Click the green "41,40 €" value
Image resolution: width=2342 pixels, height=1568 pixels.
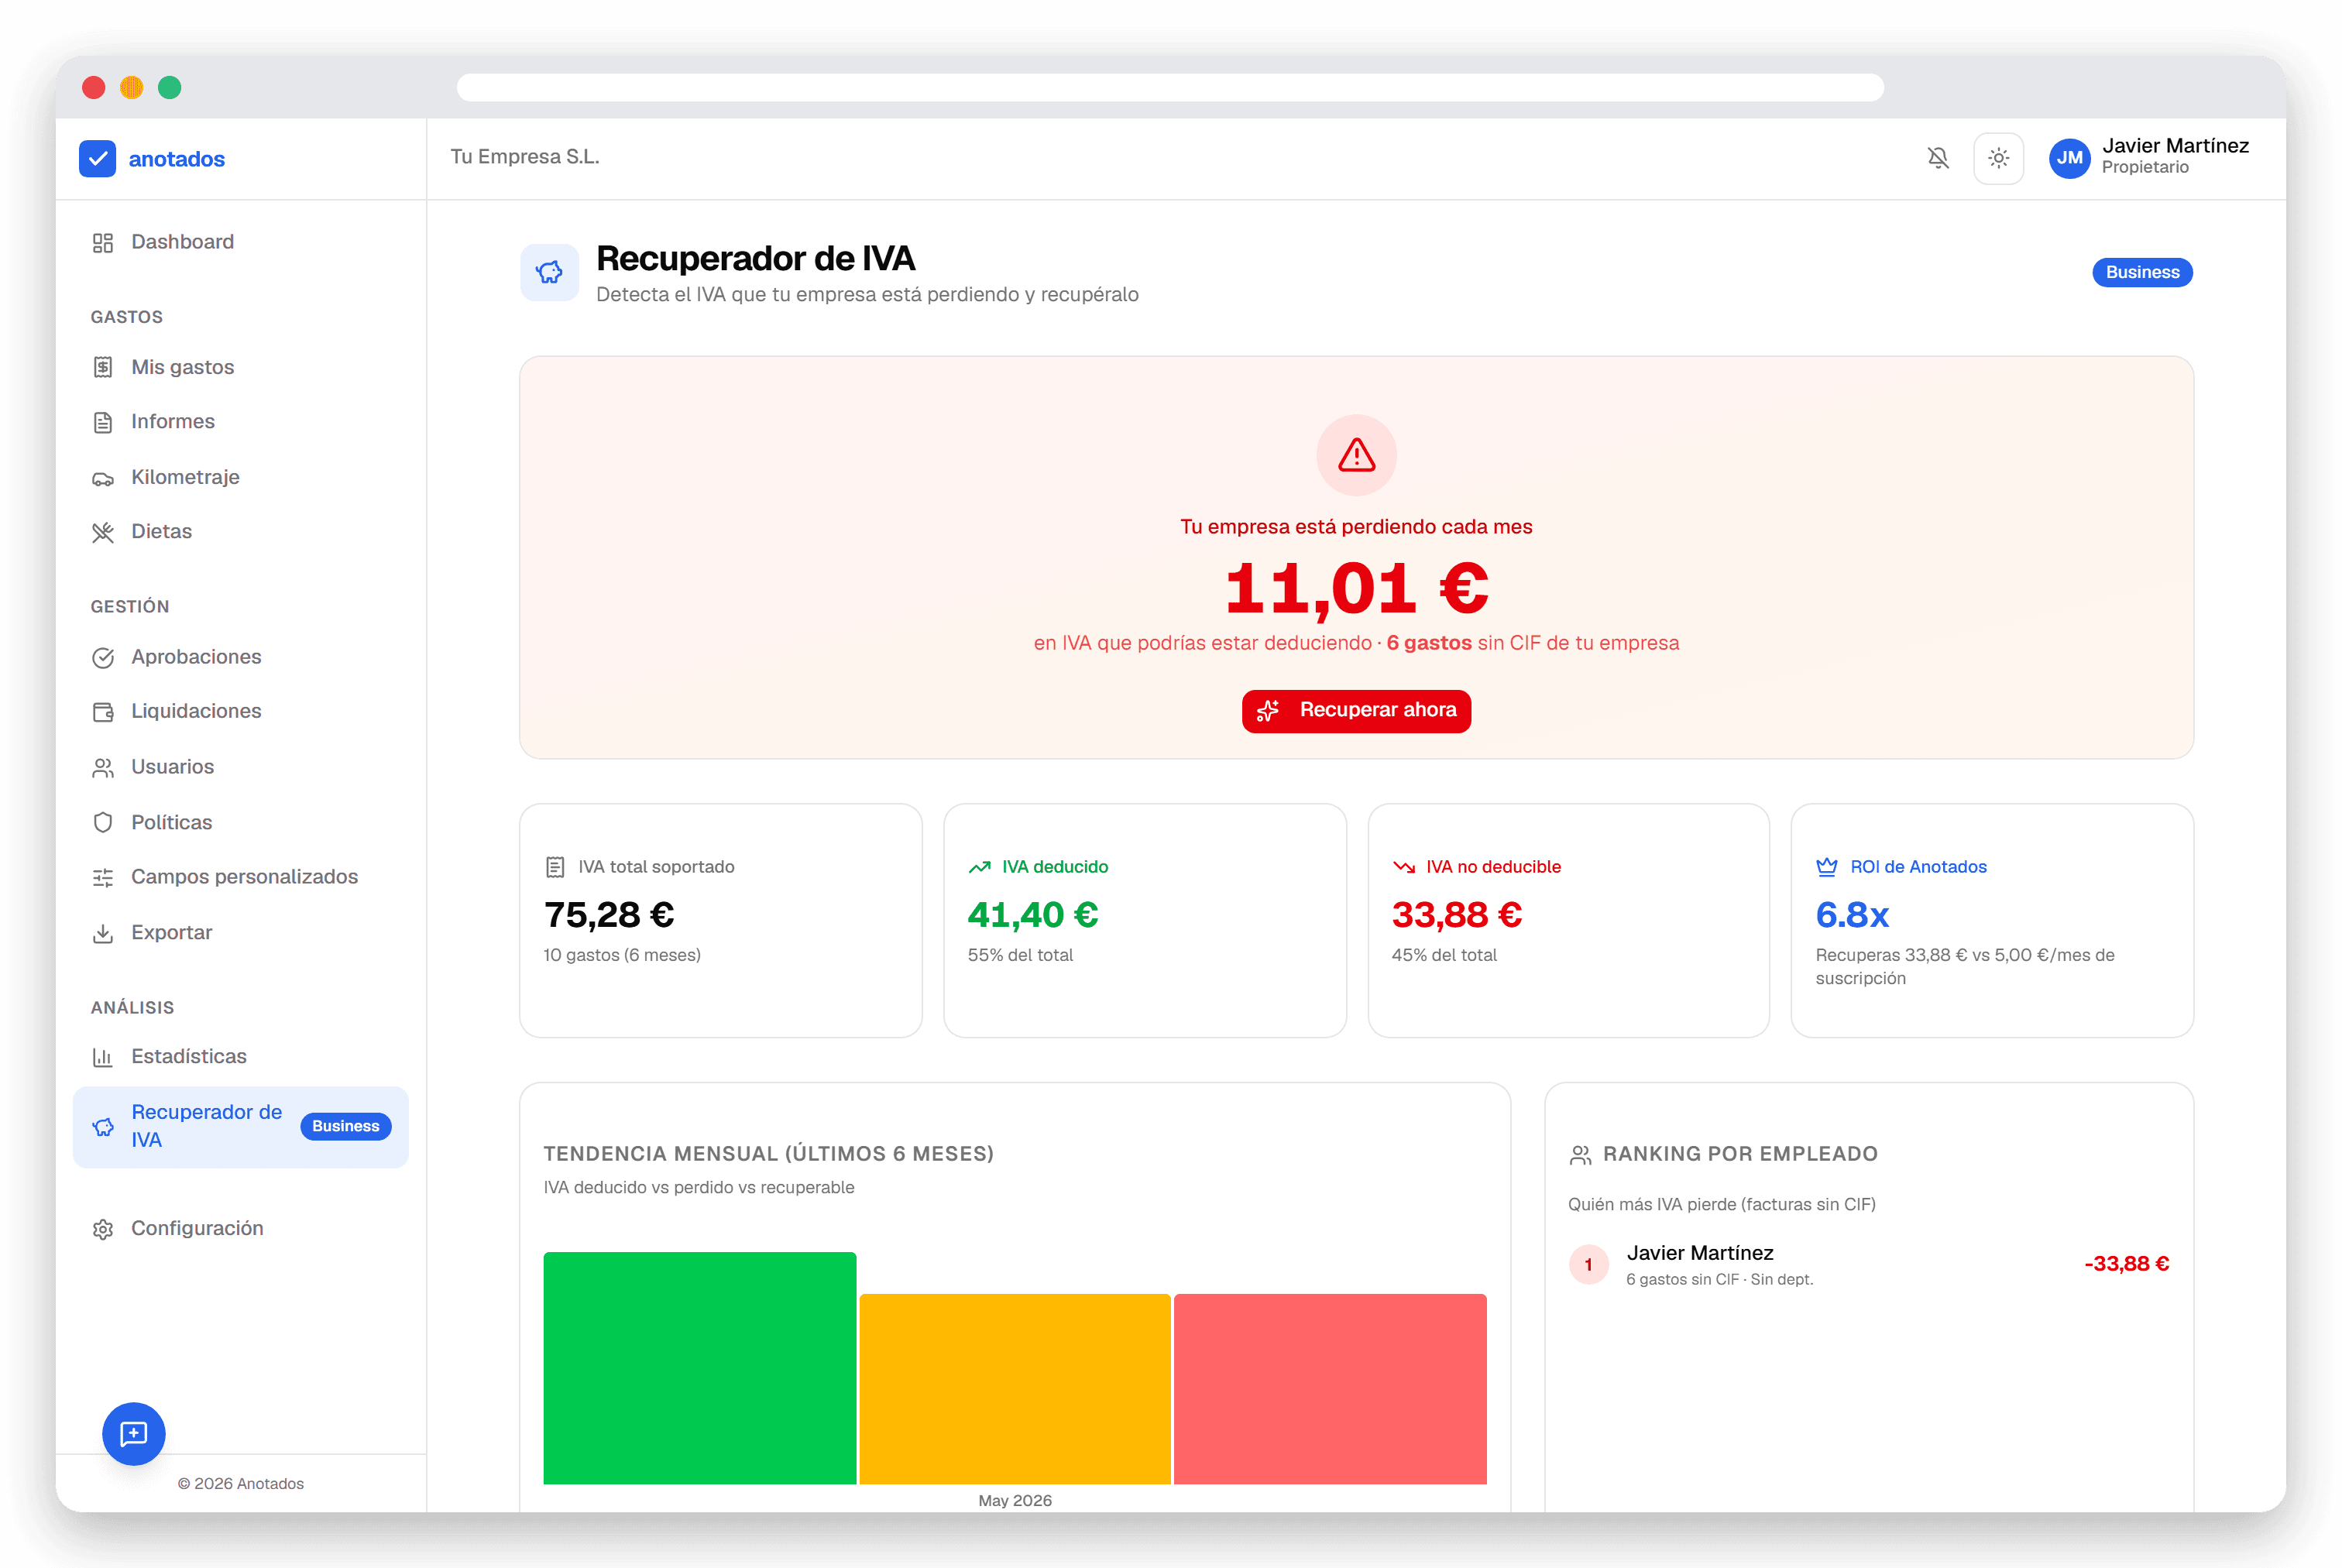tap(1033, 915)
